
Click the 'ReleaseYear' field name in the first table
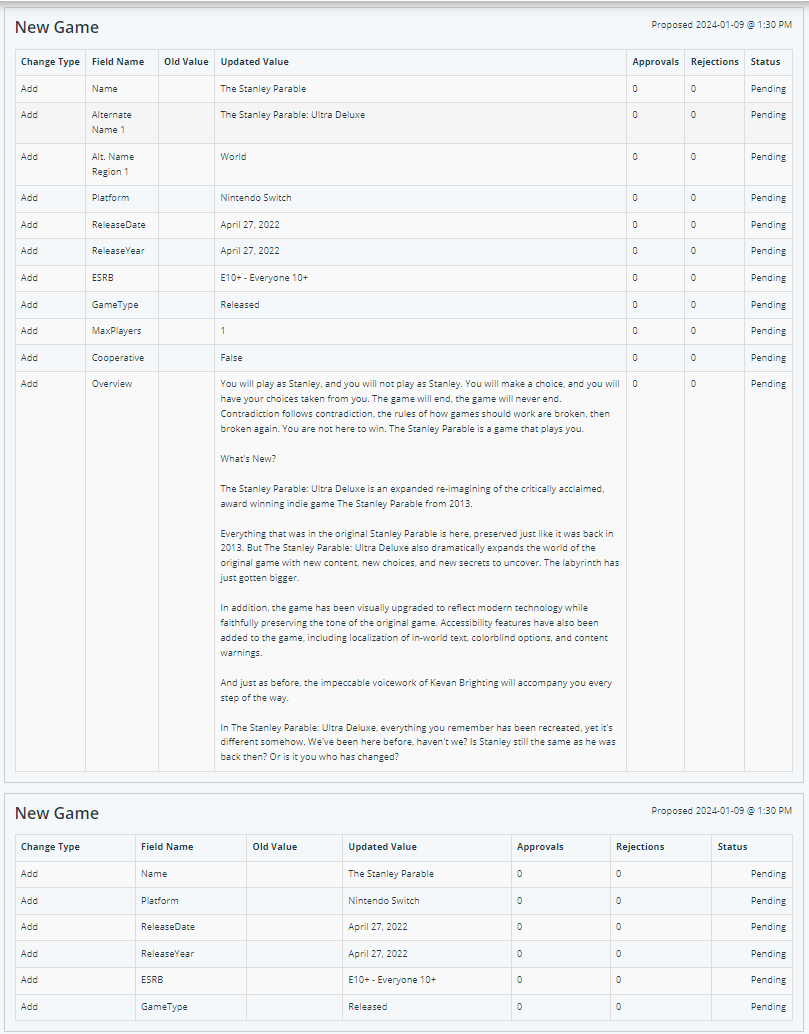(118, 251)
